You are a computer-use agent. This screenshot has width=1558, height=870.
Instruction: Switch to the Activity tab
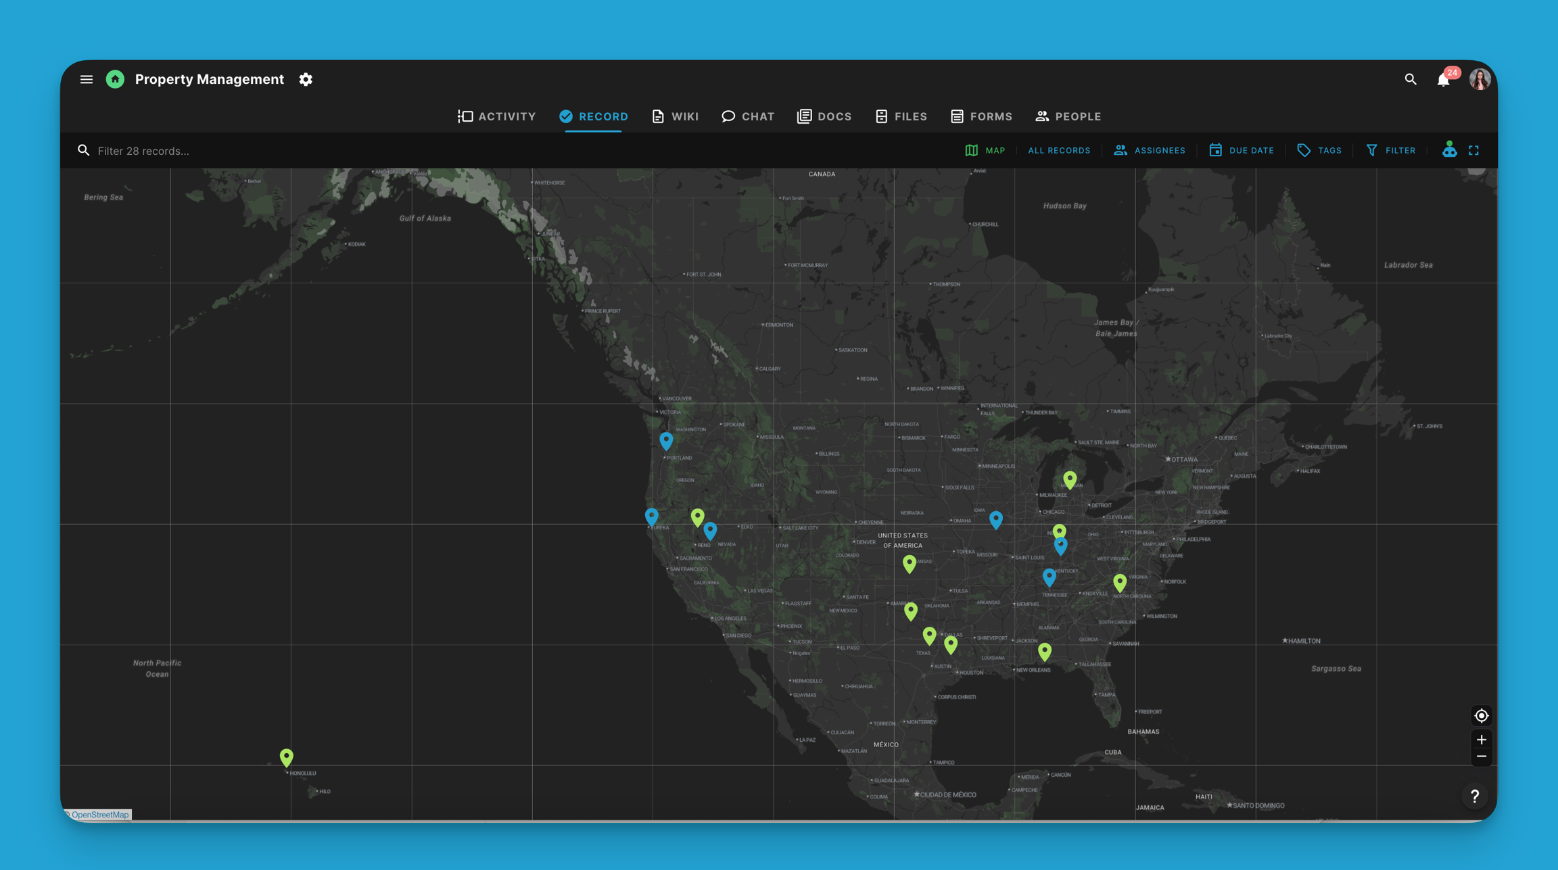point(497,116)
